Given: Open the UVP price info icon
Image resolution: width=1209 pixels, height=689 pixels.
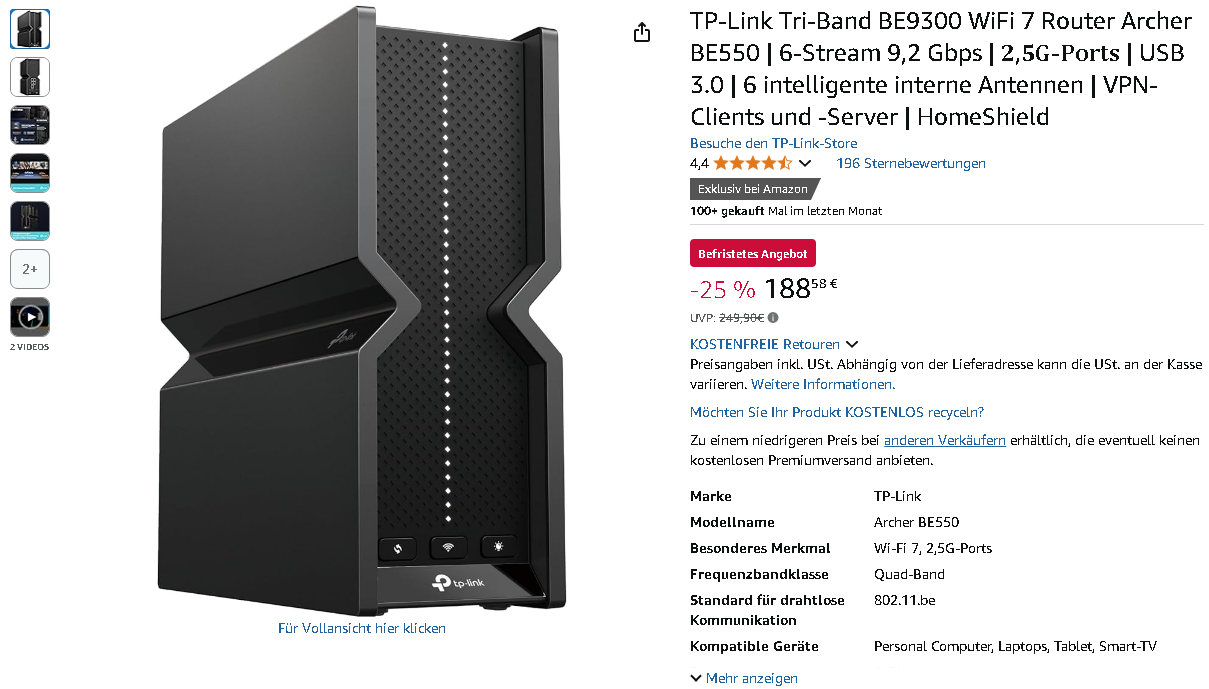Looking at the screenshot, I should click(x=773, y=318).
